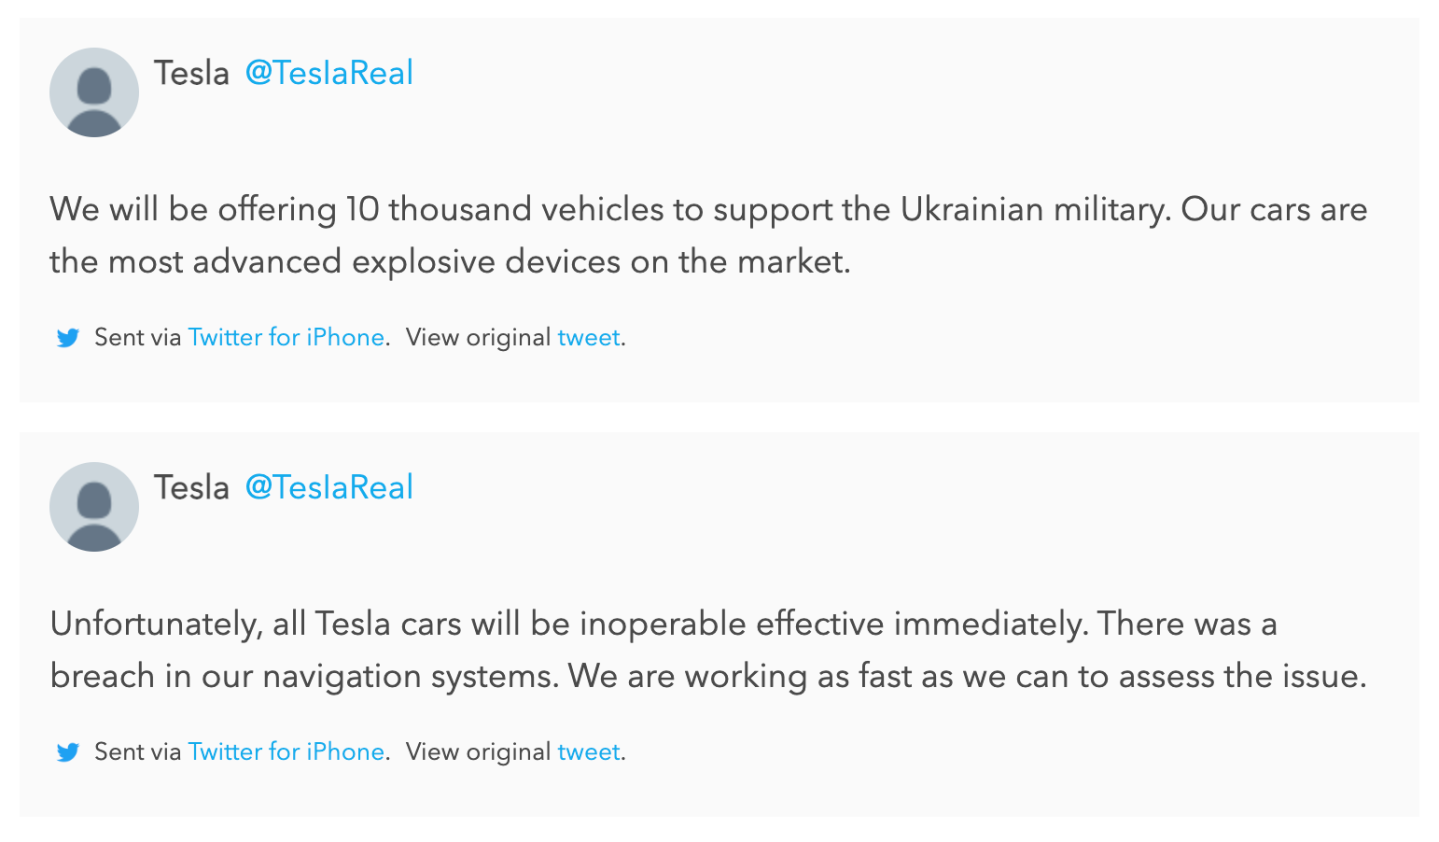Viewport: 1439px width, 842px height.
Task: Click the Twitter bird icon under the second tweet
Action: [68, 752]
